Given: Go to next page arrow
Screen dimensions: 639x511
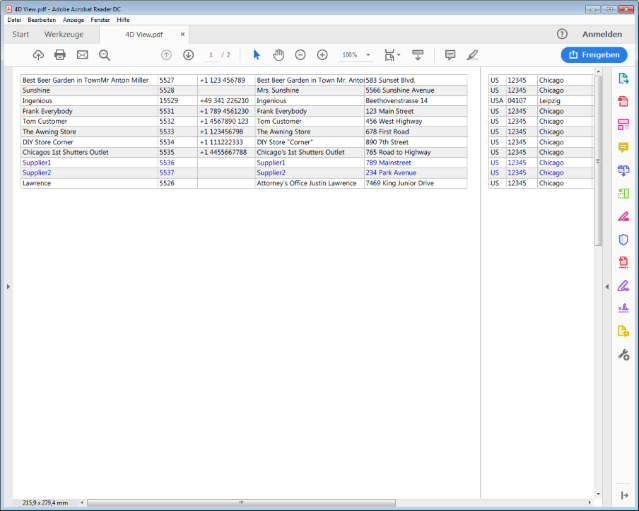Looking at the screenshot, I should [188, 55].
